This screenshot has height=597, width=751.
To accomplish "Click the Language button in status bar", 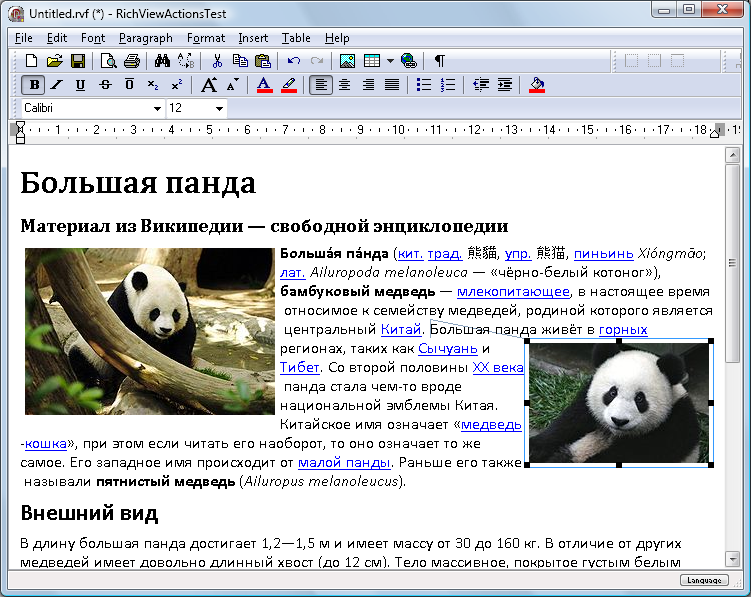I will (x=704, y=580).
